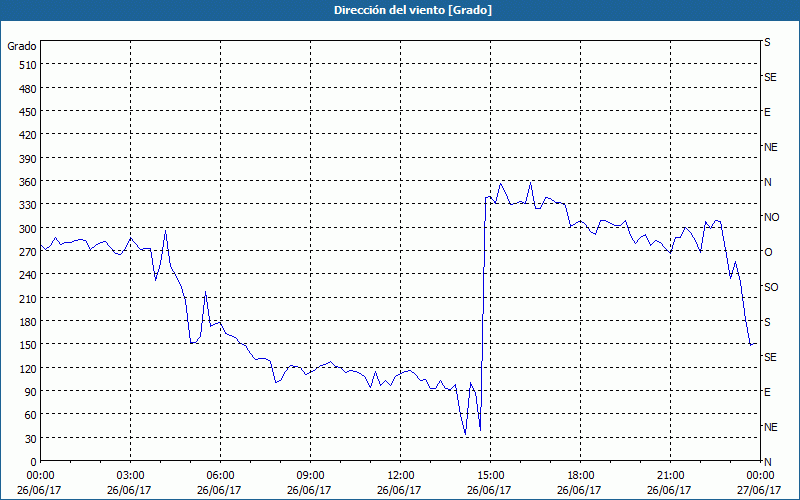Image resolution: width=800 pixels, height=500 pixels.
Task: Select the 'Grado' axis unit label
Action: click(22, 46)
